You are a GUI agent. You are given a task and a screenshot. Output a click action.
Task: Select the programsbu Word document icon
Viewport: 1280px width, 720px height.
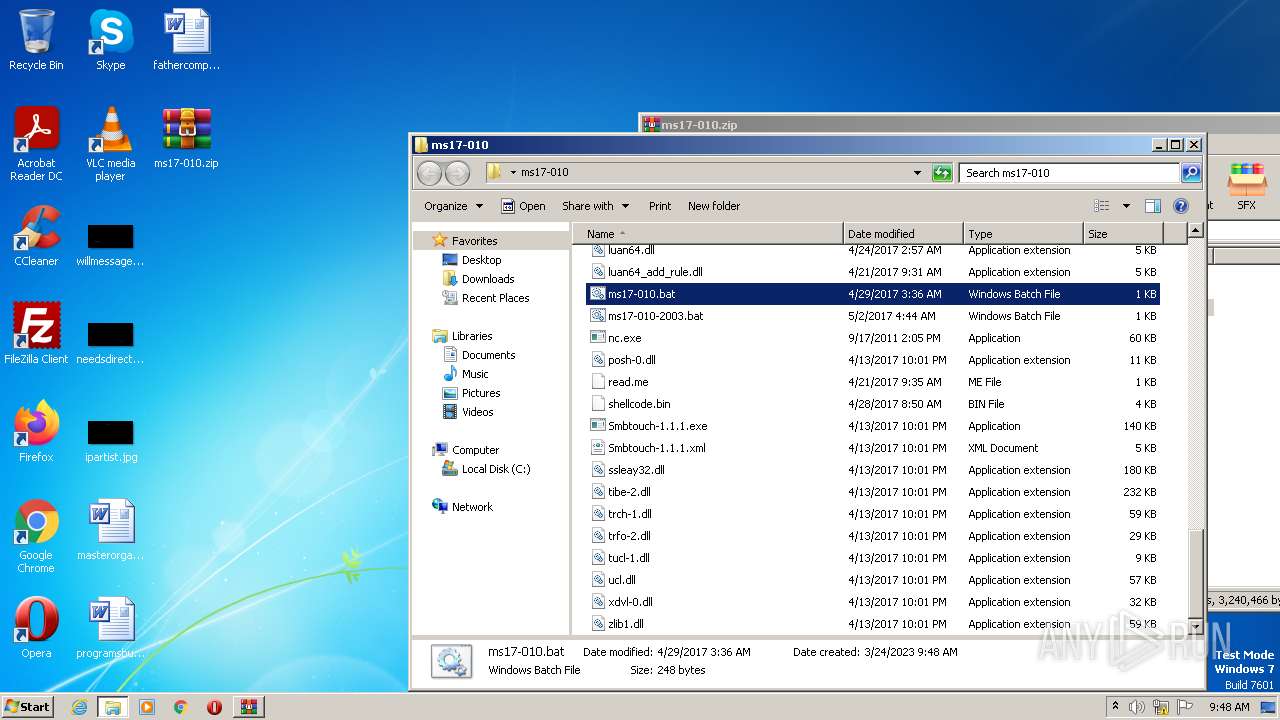coord(110,628)
